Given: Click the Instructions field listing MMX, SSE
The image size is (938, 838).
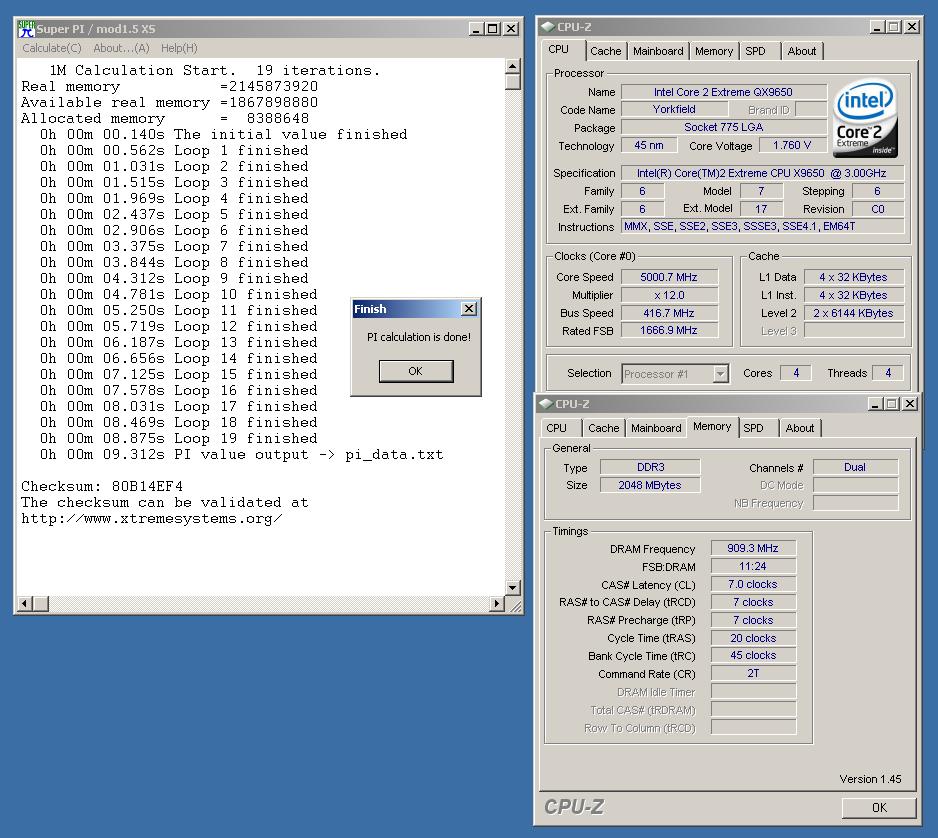Looking at the screenshot, I should [763, 226].
